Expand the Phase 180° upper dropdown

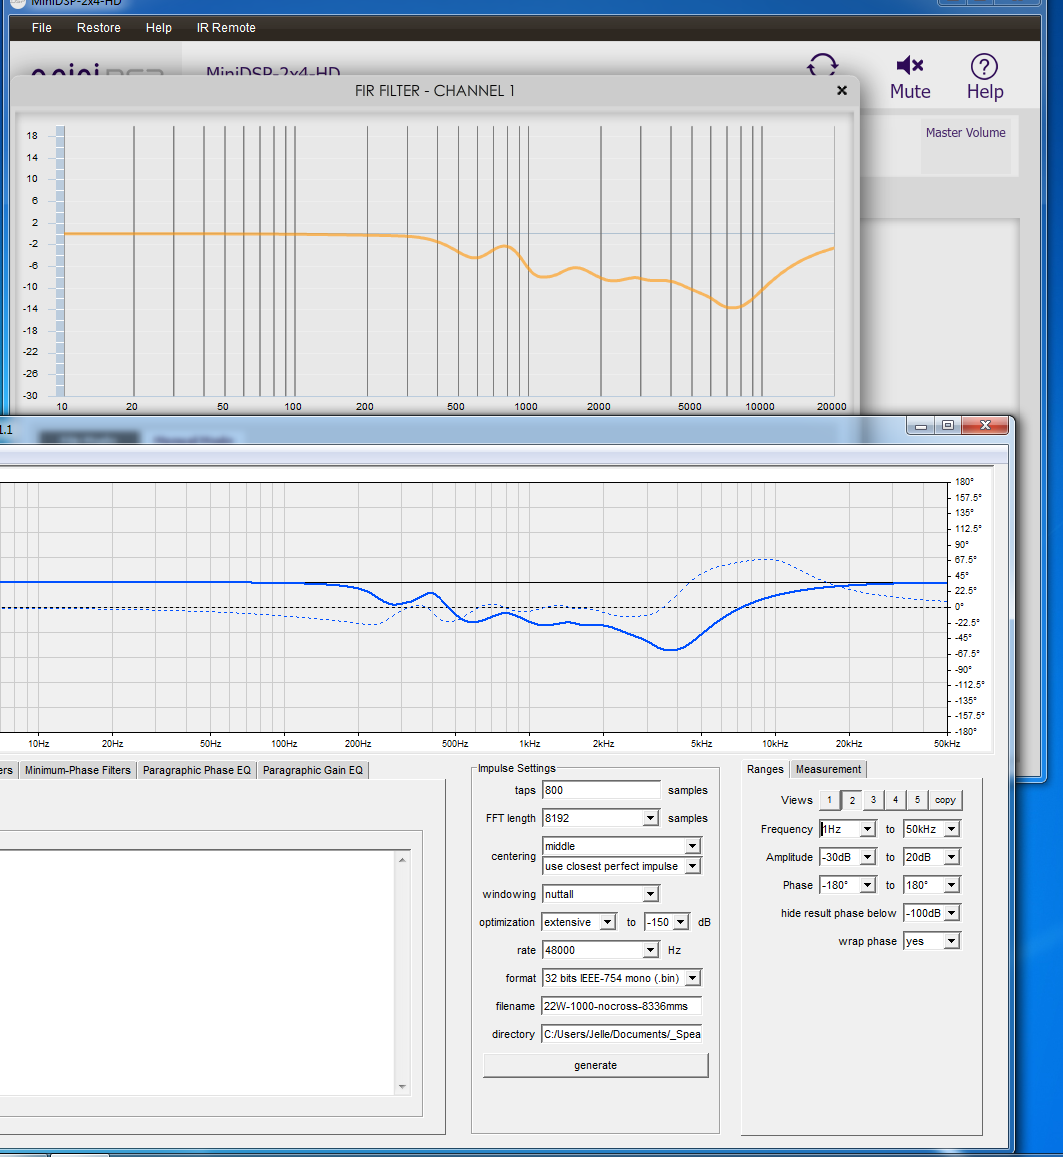click(x=952, y=885)
